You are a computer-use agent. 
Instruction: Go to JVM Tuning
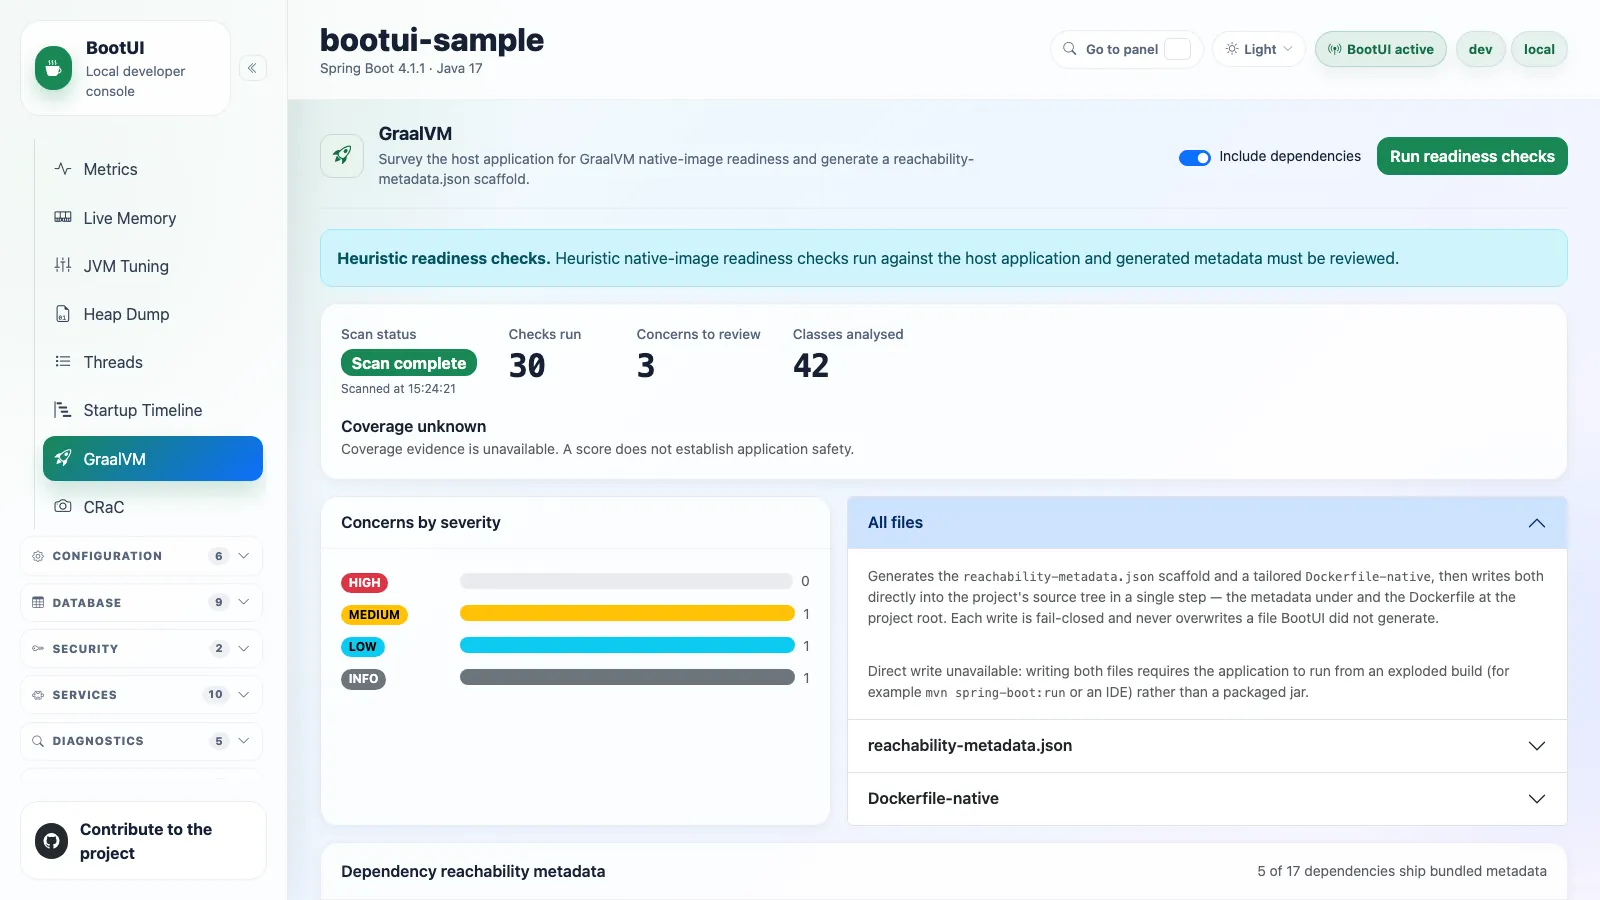[x=153, y=266]
